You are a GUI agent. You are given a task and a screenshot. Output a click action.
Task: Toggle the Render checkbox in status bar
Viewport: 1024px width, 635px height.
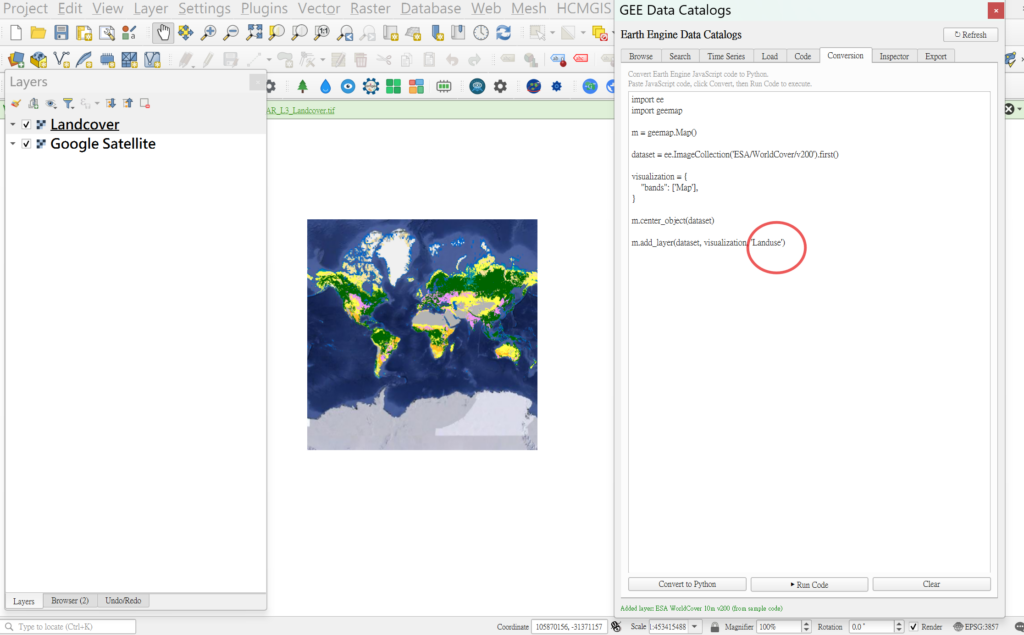tap(913, 627)
